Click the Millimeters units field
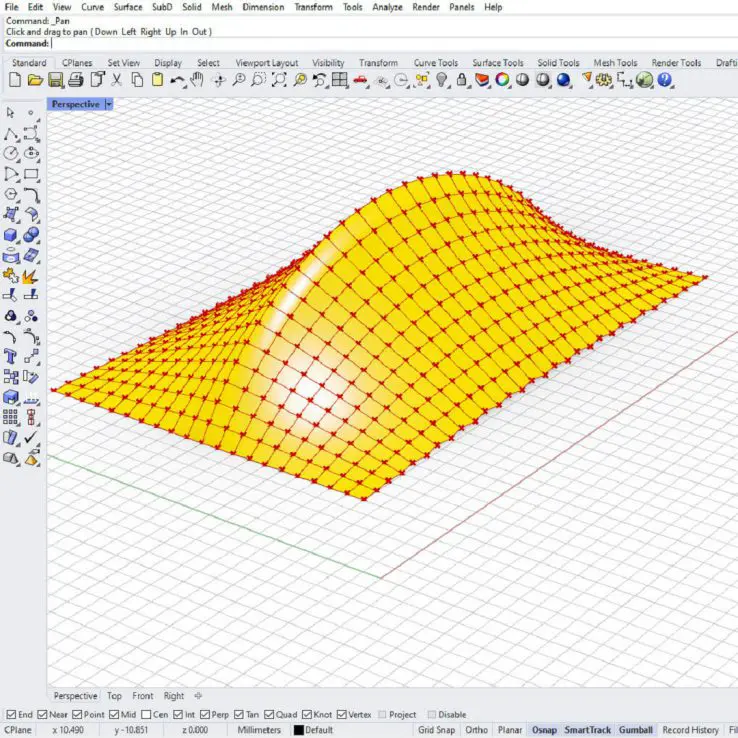The height and width of the screenshot is (738, 738). pyautogui.click(x=257, y=730)
